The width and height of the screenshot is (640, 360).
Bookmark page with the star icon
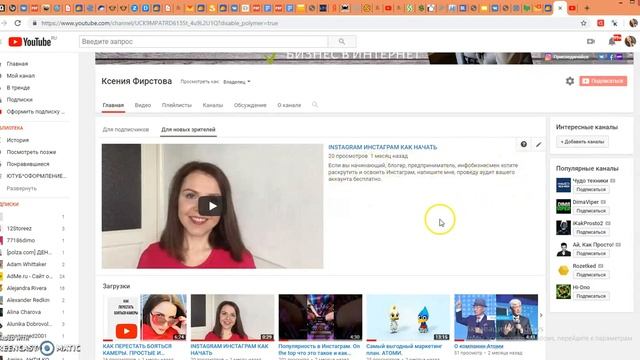pos(584,23)
